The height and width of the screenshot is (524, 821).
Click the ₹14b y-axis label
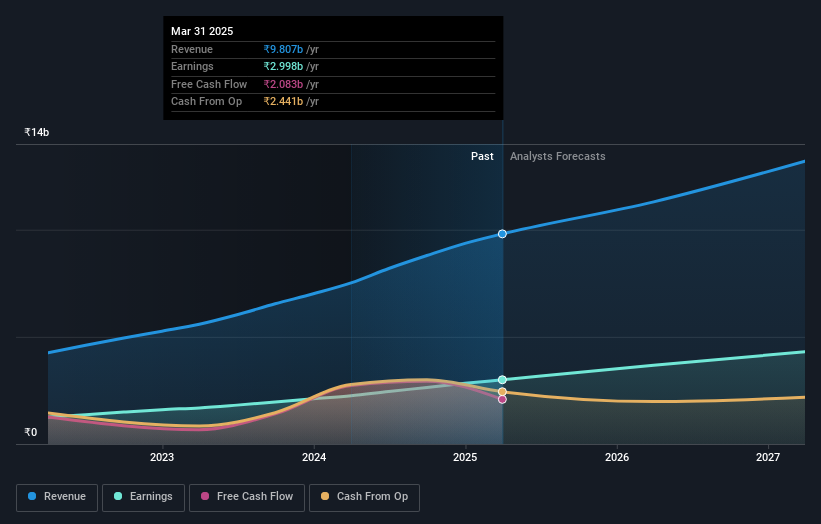[x=37, y=132]
